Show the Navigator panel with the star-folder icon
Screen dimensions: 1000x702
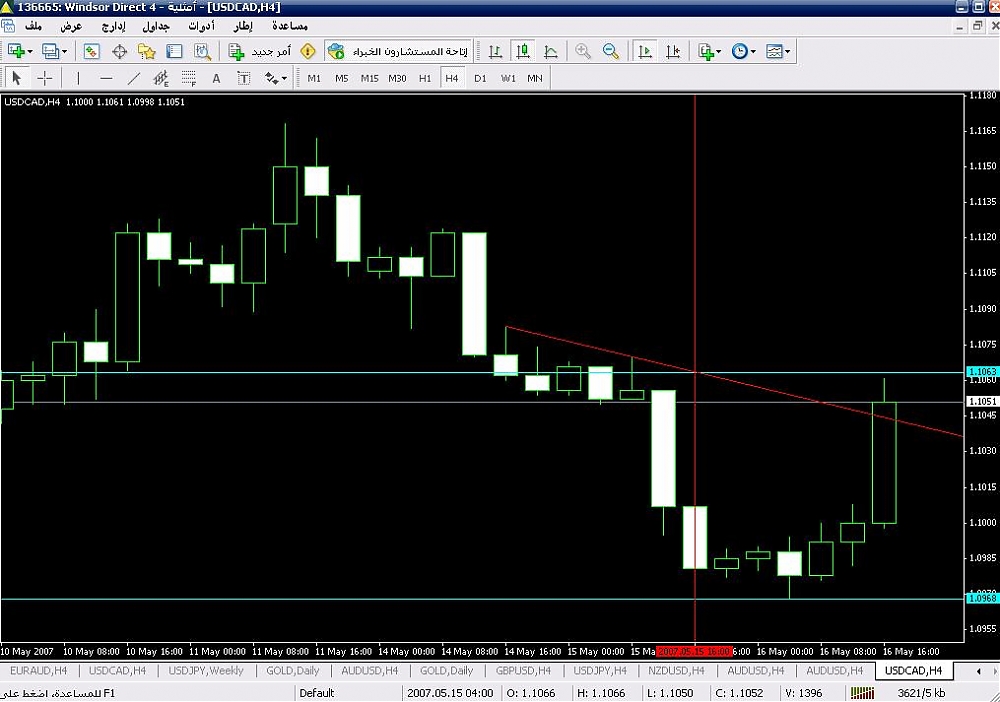(x=147, y=52)
